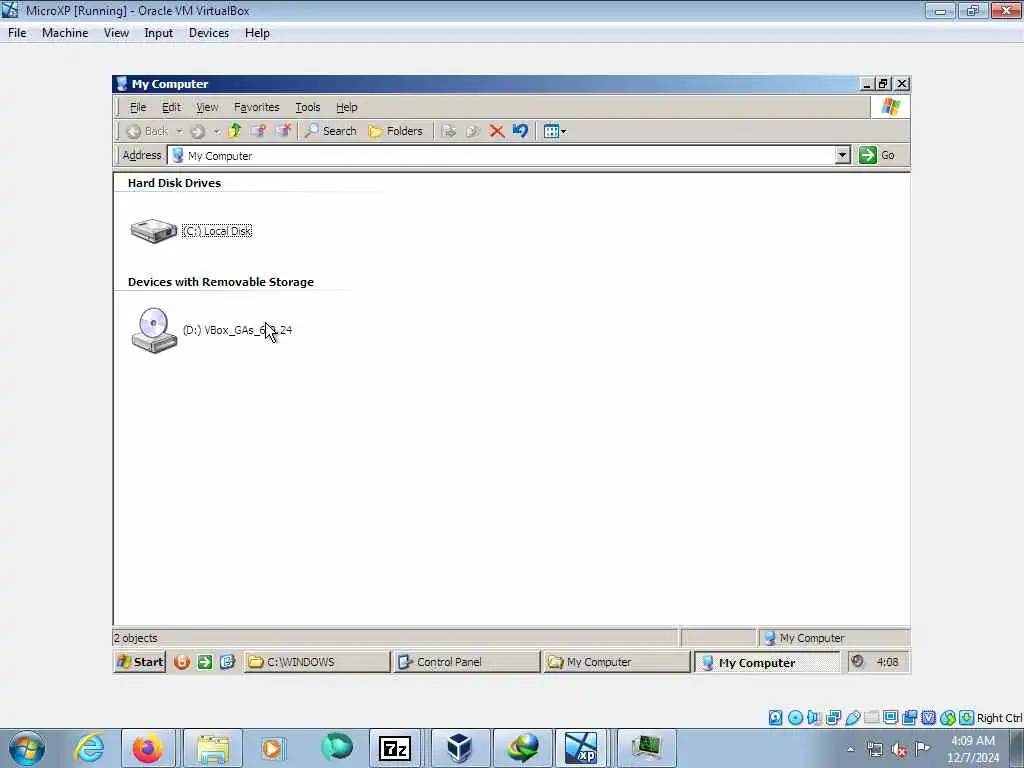Select the (D:) VBox_GAs CD drive icon

coord(154,330)
